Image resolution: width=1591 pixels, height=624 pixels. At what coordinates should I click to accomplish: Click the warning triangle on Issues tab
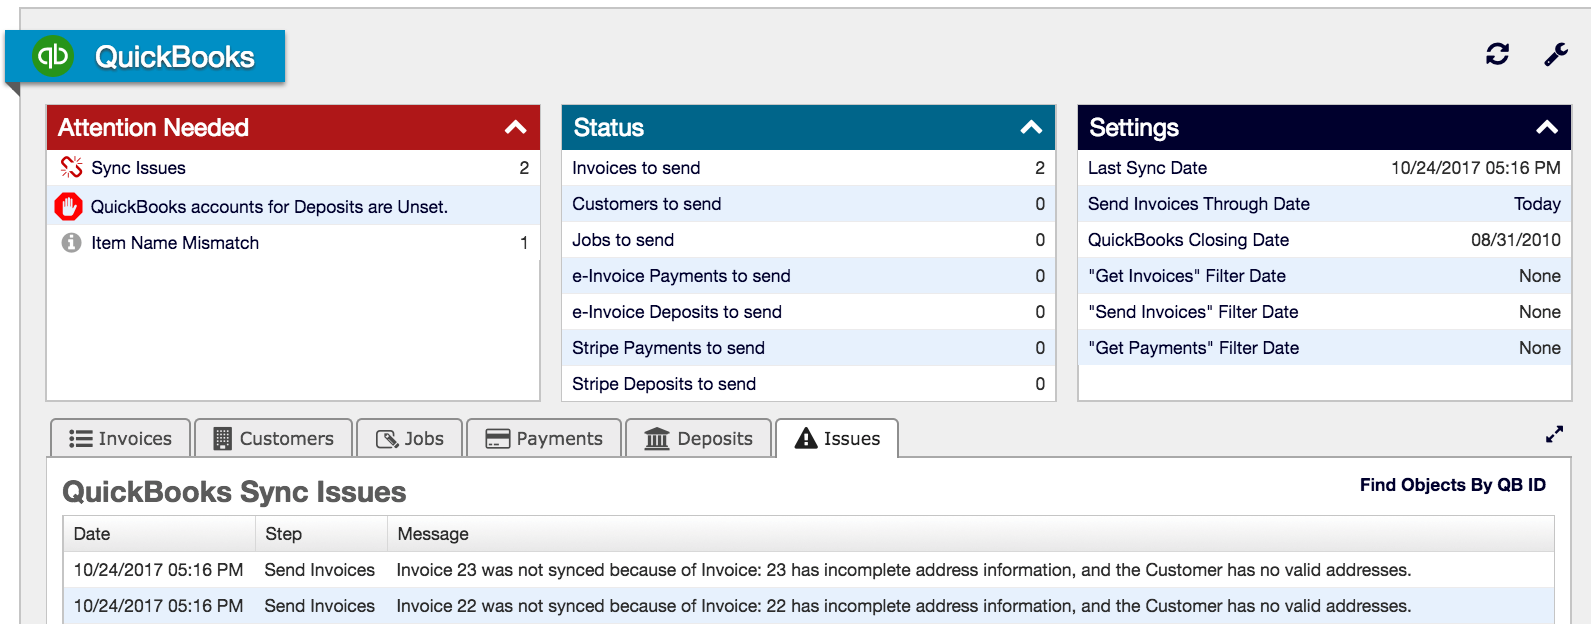pyautogui.click(x=806, y=438)
